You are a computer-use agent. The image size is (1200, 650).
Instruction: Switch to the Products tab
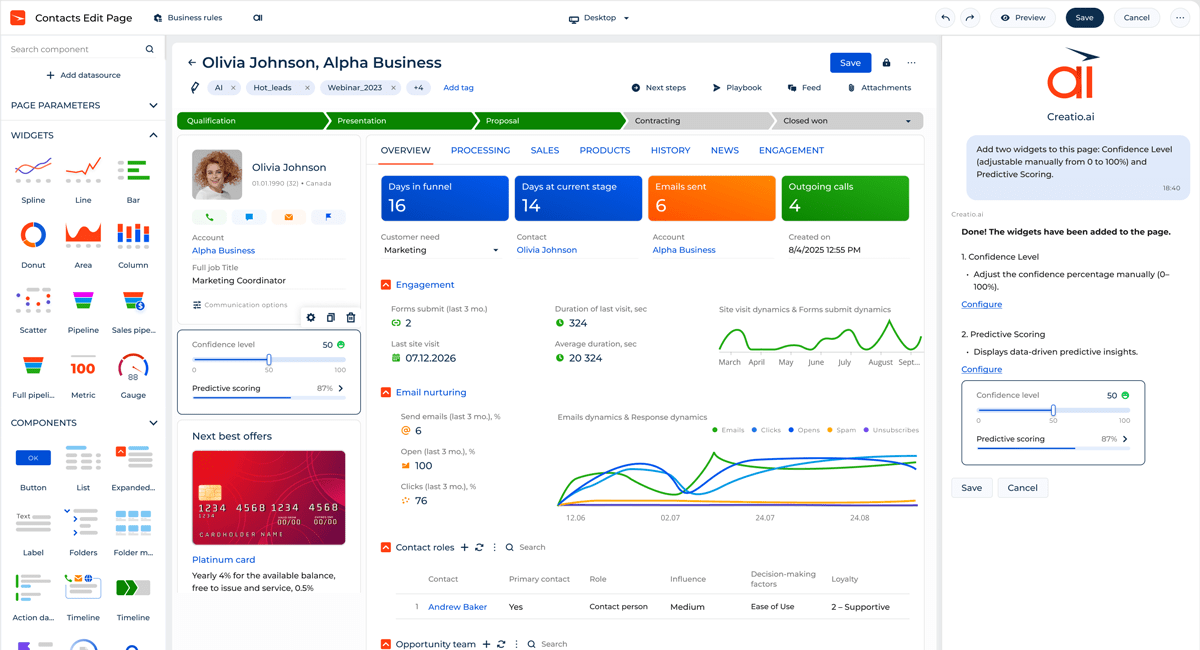pyautogui.click(x=604, y=150)
